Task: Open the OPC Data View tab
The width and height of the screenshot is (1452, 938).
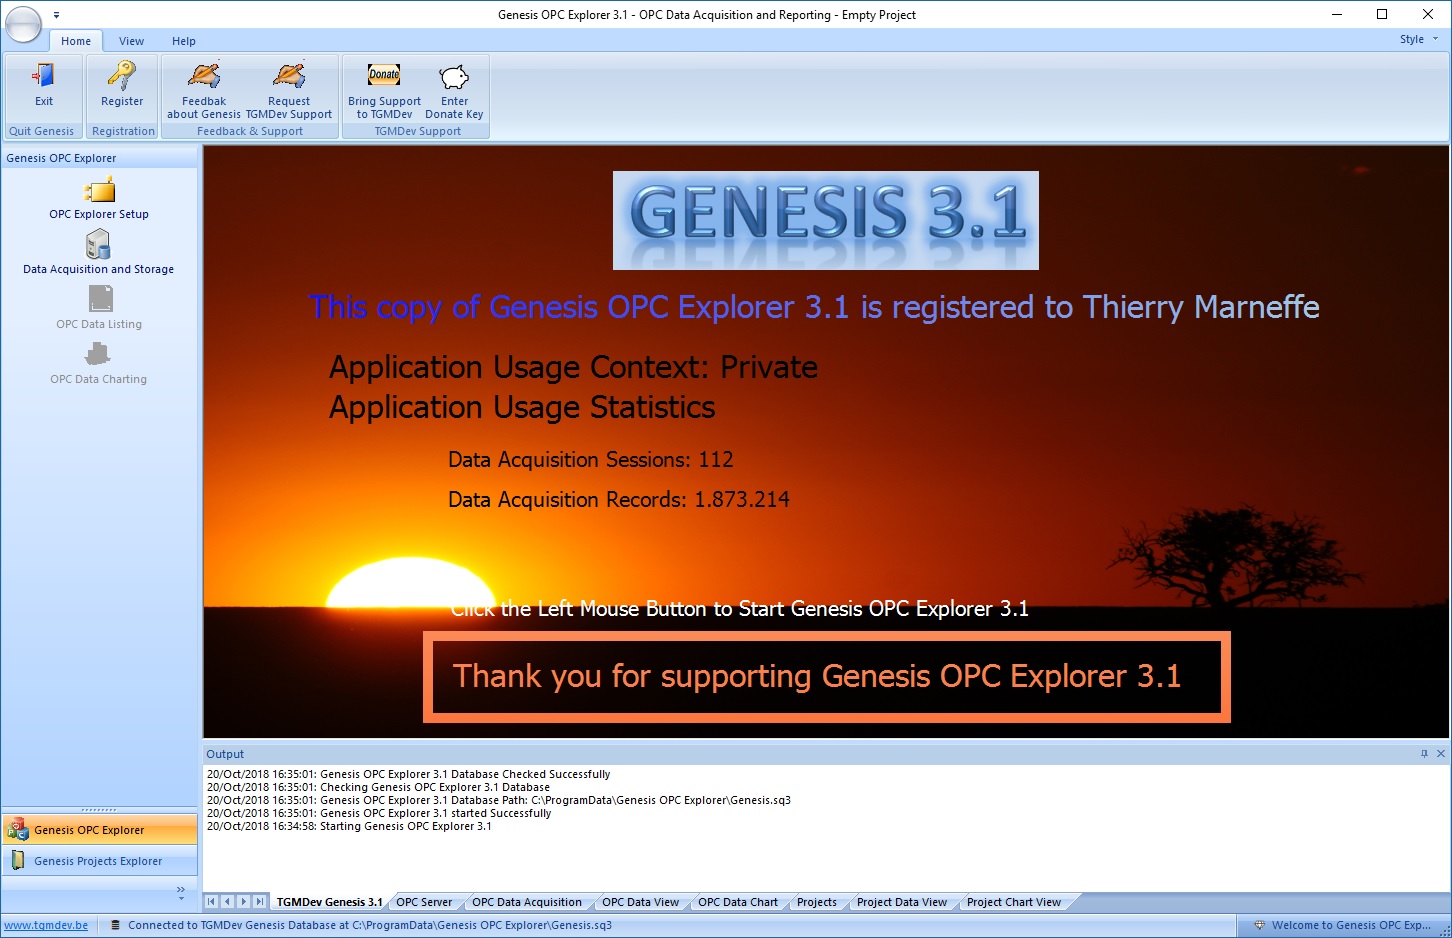Action: [640, 902]
